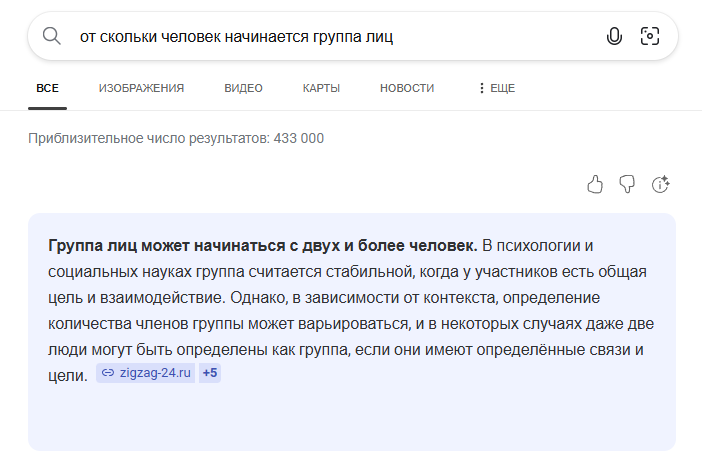Click the approximate results count text
The image size is (702, 464).
pos(176,138)
